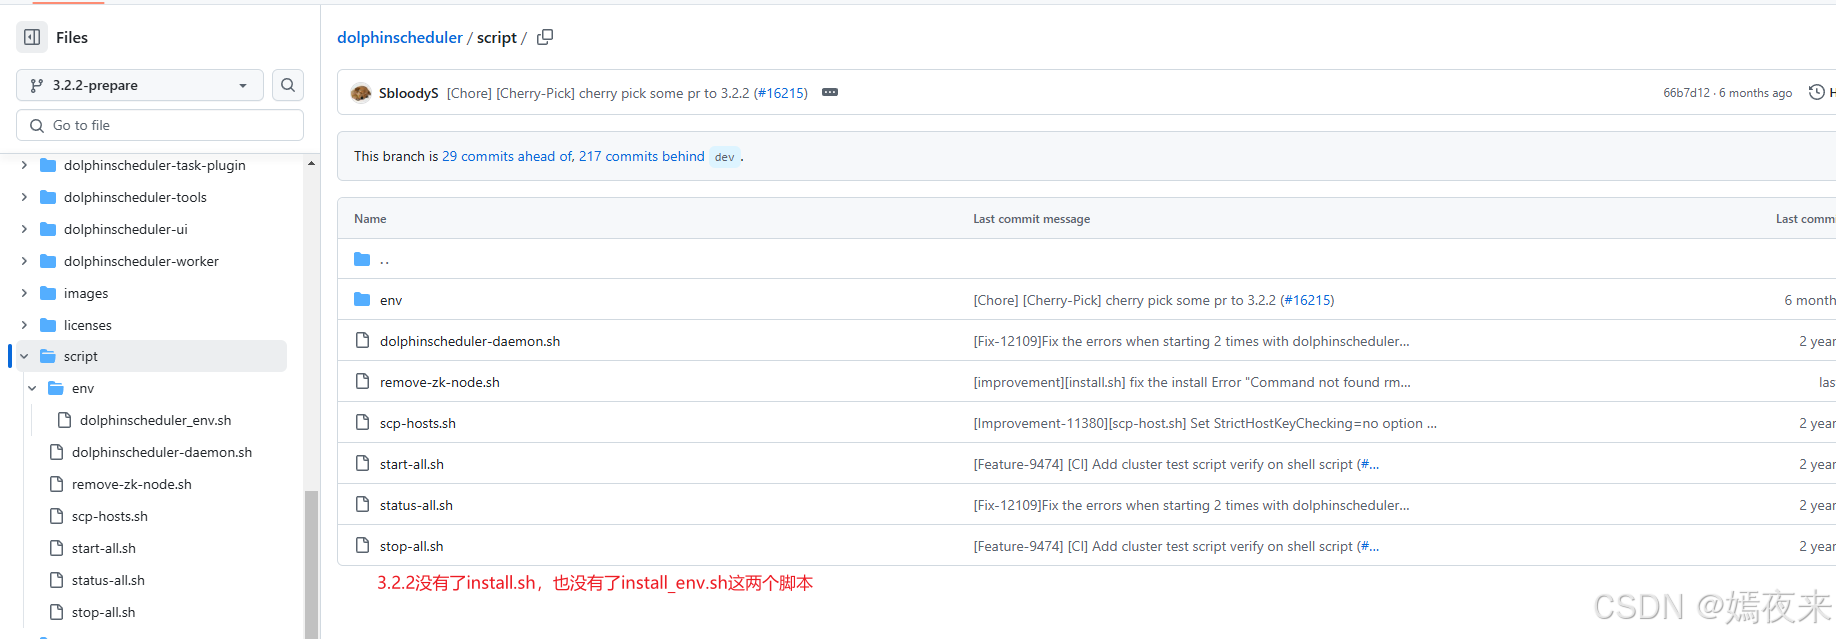Open status-all.sh in sidebar tree
The width and height of the screenshot is (1836, 639).
pos(108,580)
